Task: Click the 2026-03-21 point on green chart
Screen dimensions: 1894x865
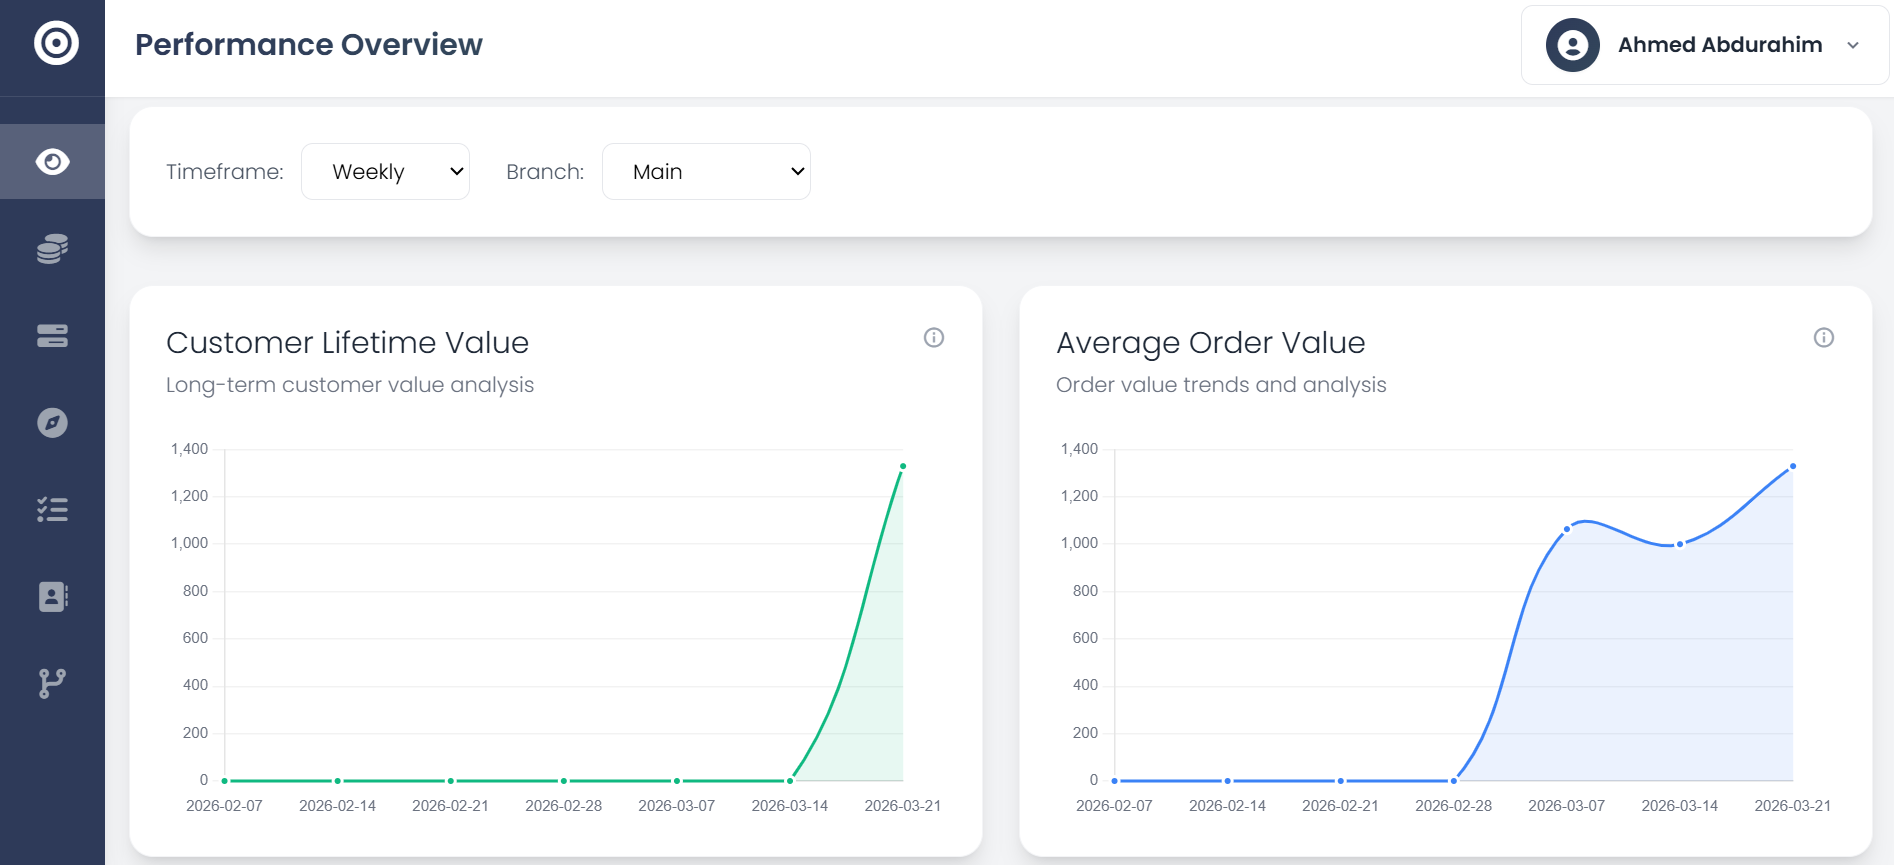Action: click(x=903, y=466)
